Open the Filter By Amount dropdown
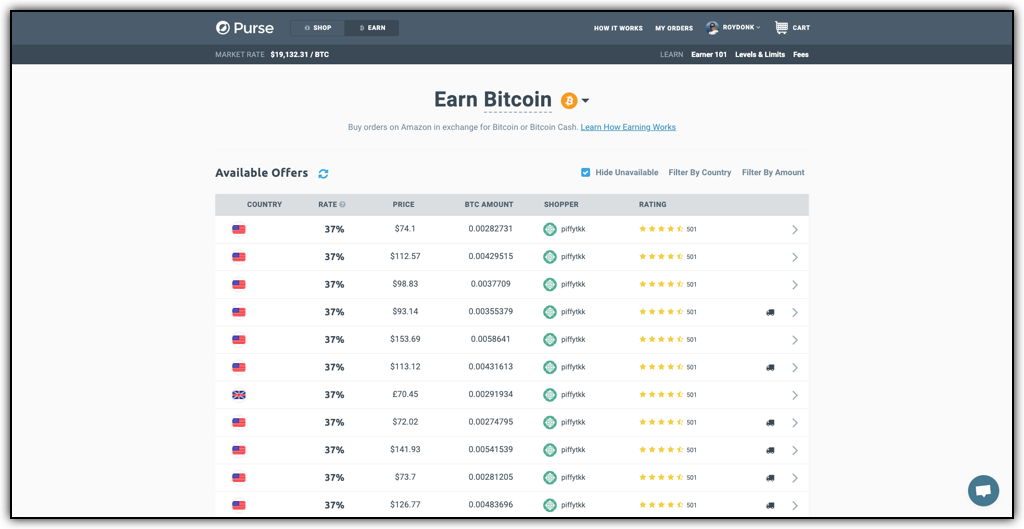Screen dimensions: 1024x529 point(773,172)
